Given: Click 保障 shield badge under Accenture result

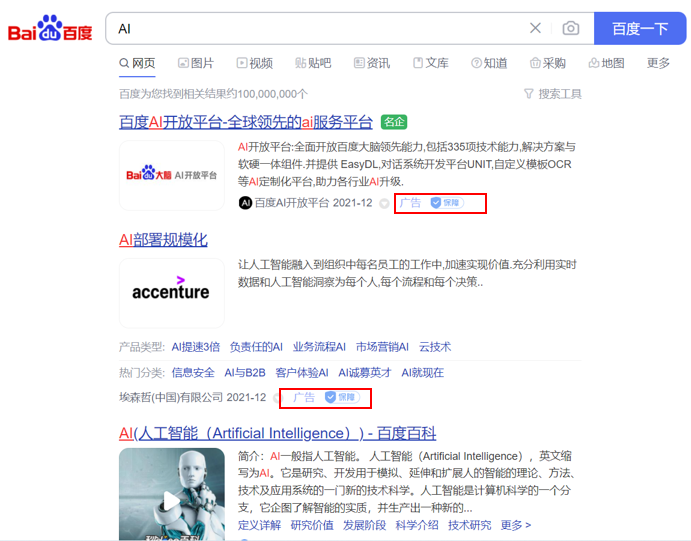Looking at the screenshot, I should click(342, 397).
